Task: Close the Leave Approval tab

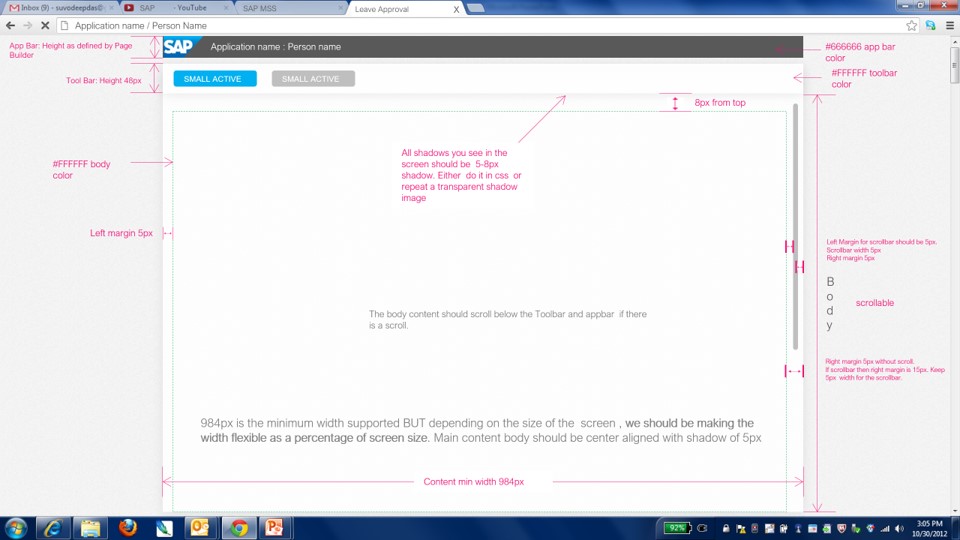Action: pos(457,9)
